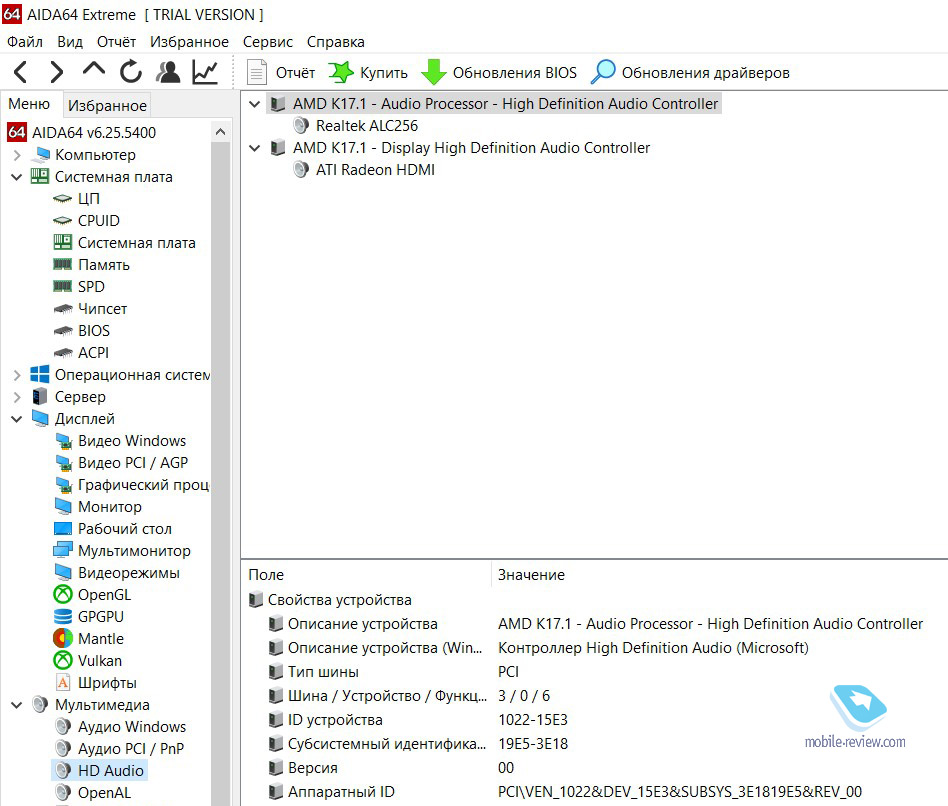
Task: Collapse AMD K17.1 Display HD Audio node
Action: (255, 148)
